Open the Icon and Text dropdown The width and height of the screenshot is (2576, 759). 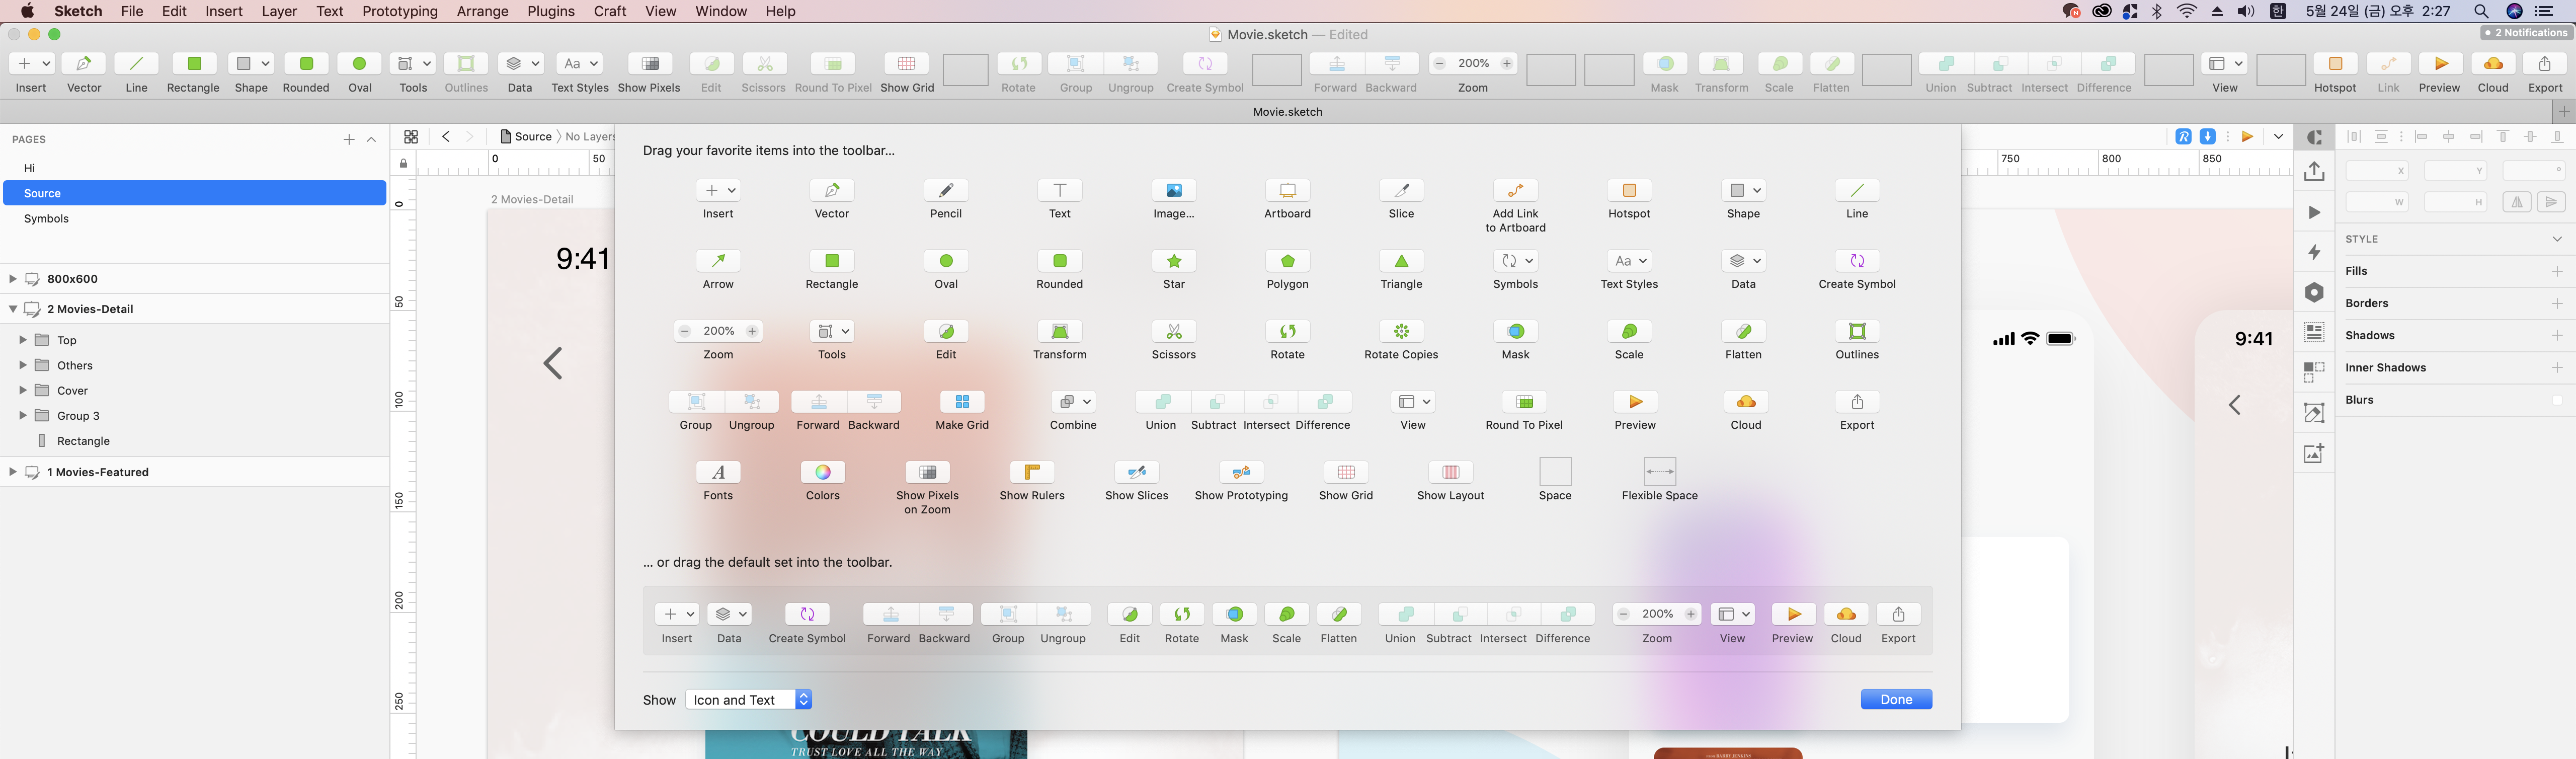[x=749, y=700]
